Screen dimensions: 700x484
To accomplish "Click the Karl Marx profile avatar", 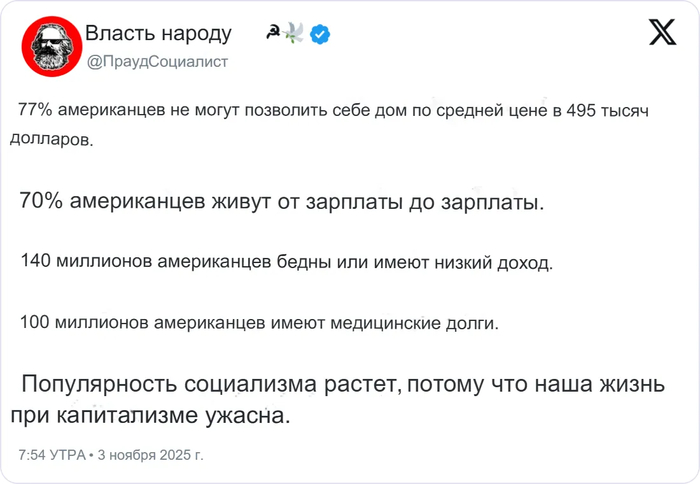I will coord(48,47).
